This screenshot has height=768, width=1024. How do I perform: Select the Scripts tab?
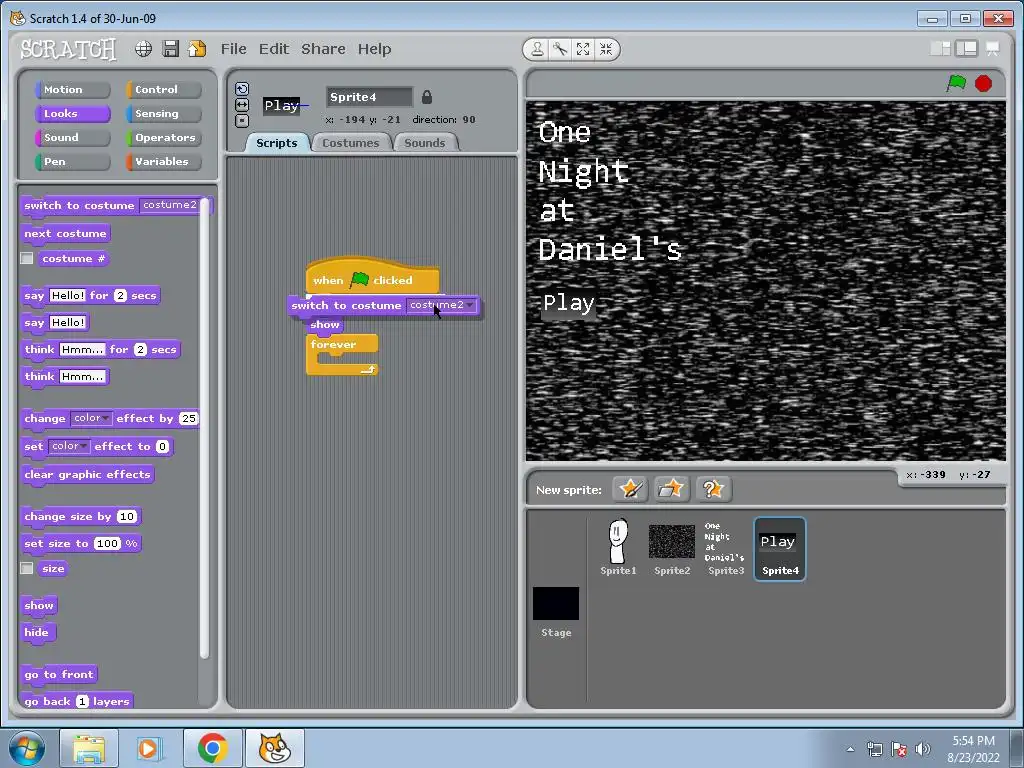click(276, 143)
